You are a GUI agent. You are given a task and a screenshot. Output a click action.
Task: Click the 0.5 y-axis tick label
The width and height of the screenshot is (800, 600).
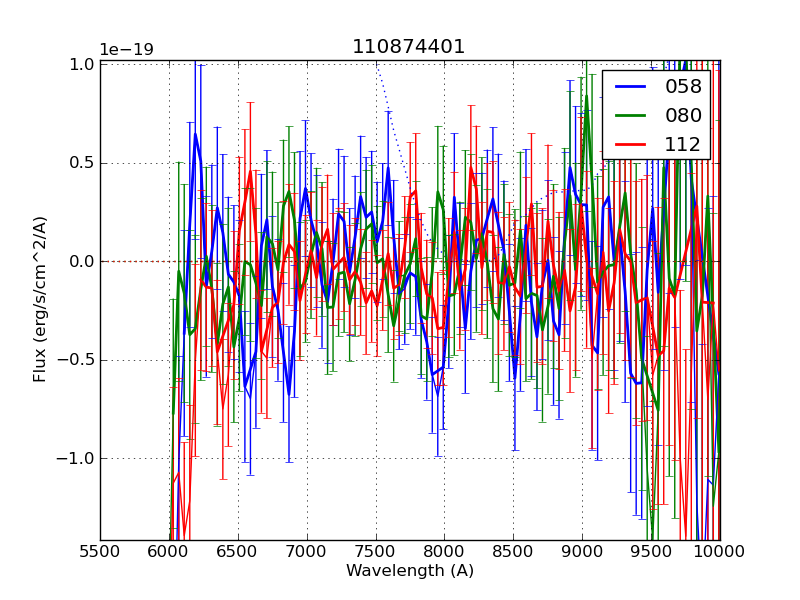tap(82, 163)
